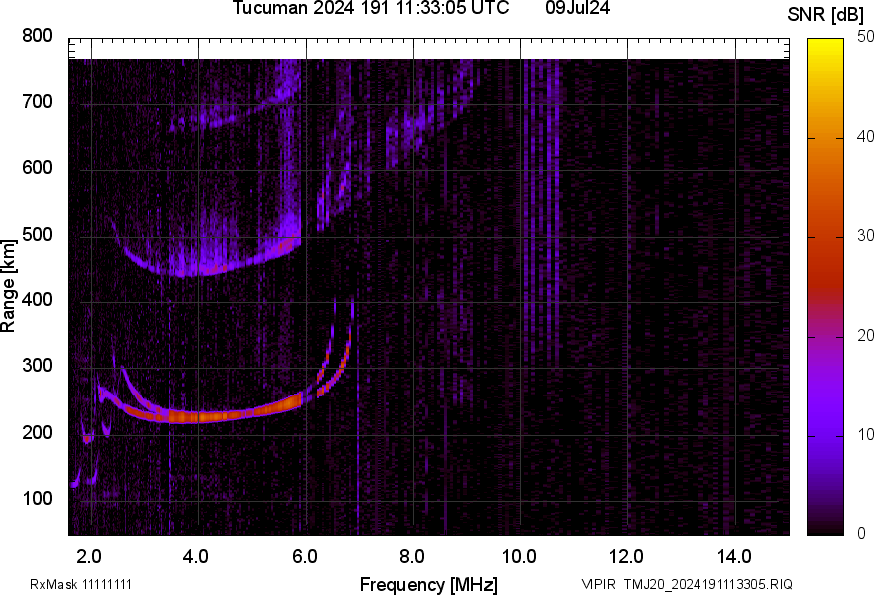Viewport: 874px width, 595px height.
Task: Click the range tick label '600'
Action: click(x=37, y=168)
